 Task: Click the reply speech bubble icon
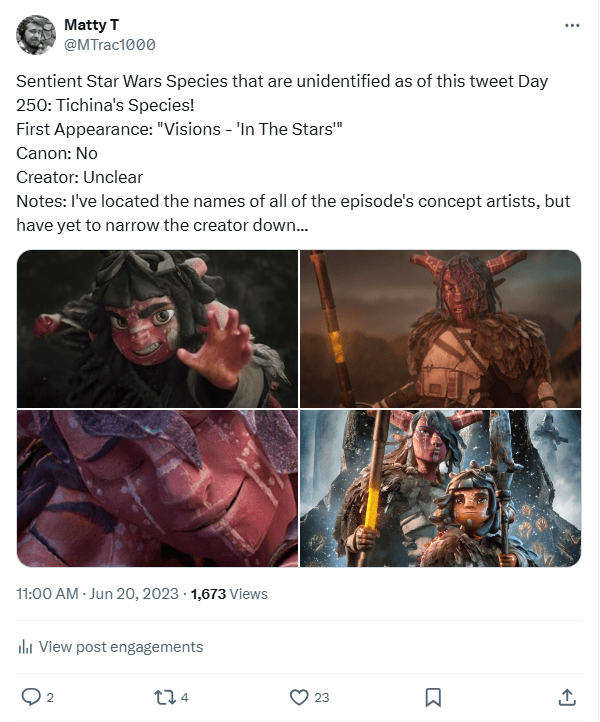[x=31, y=696]
